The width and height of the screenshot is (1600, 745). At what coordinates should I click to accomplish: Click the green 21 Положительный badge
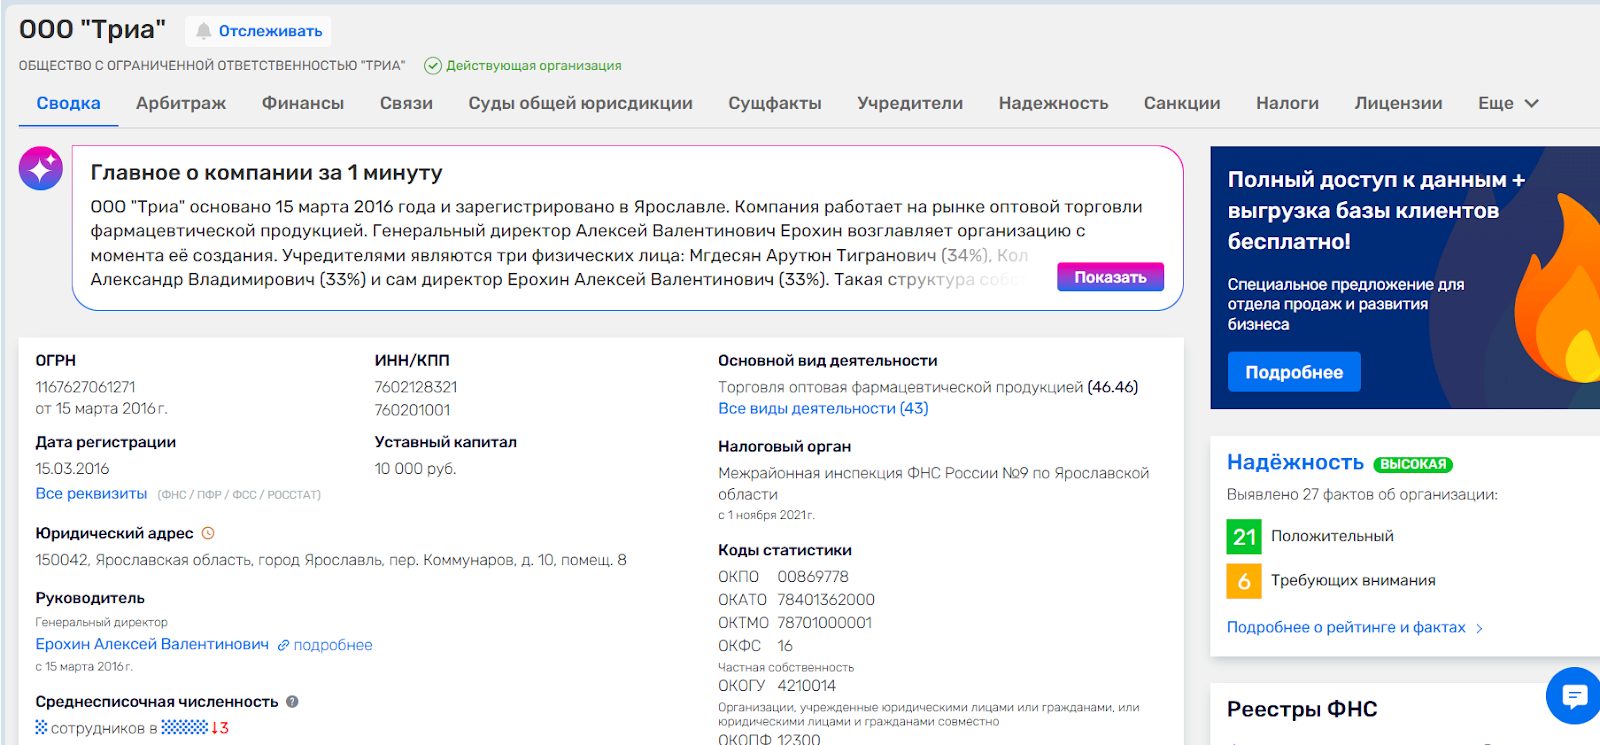(x=1244, y=536)
